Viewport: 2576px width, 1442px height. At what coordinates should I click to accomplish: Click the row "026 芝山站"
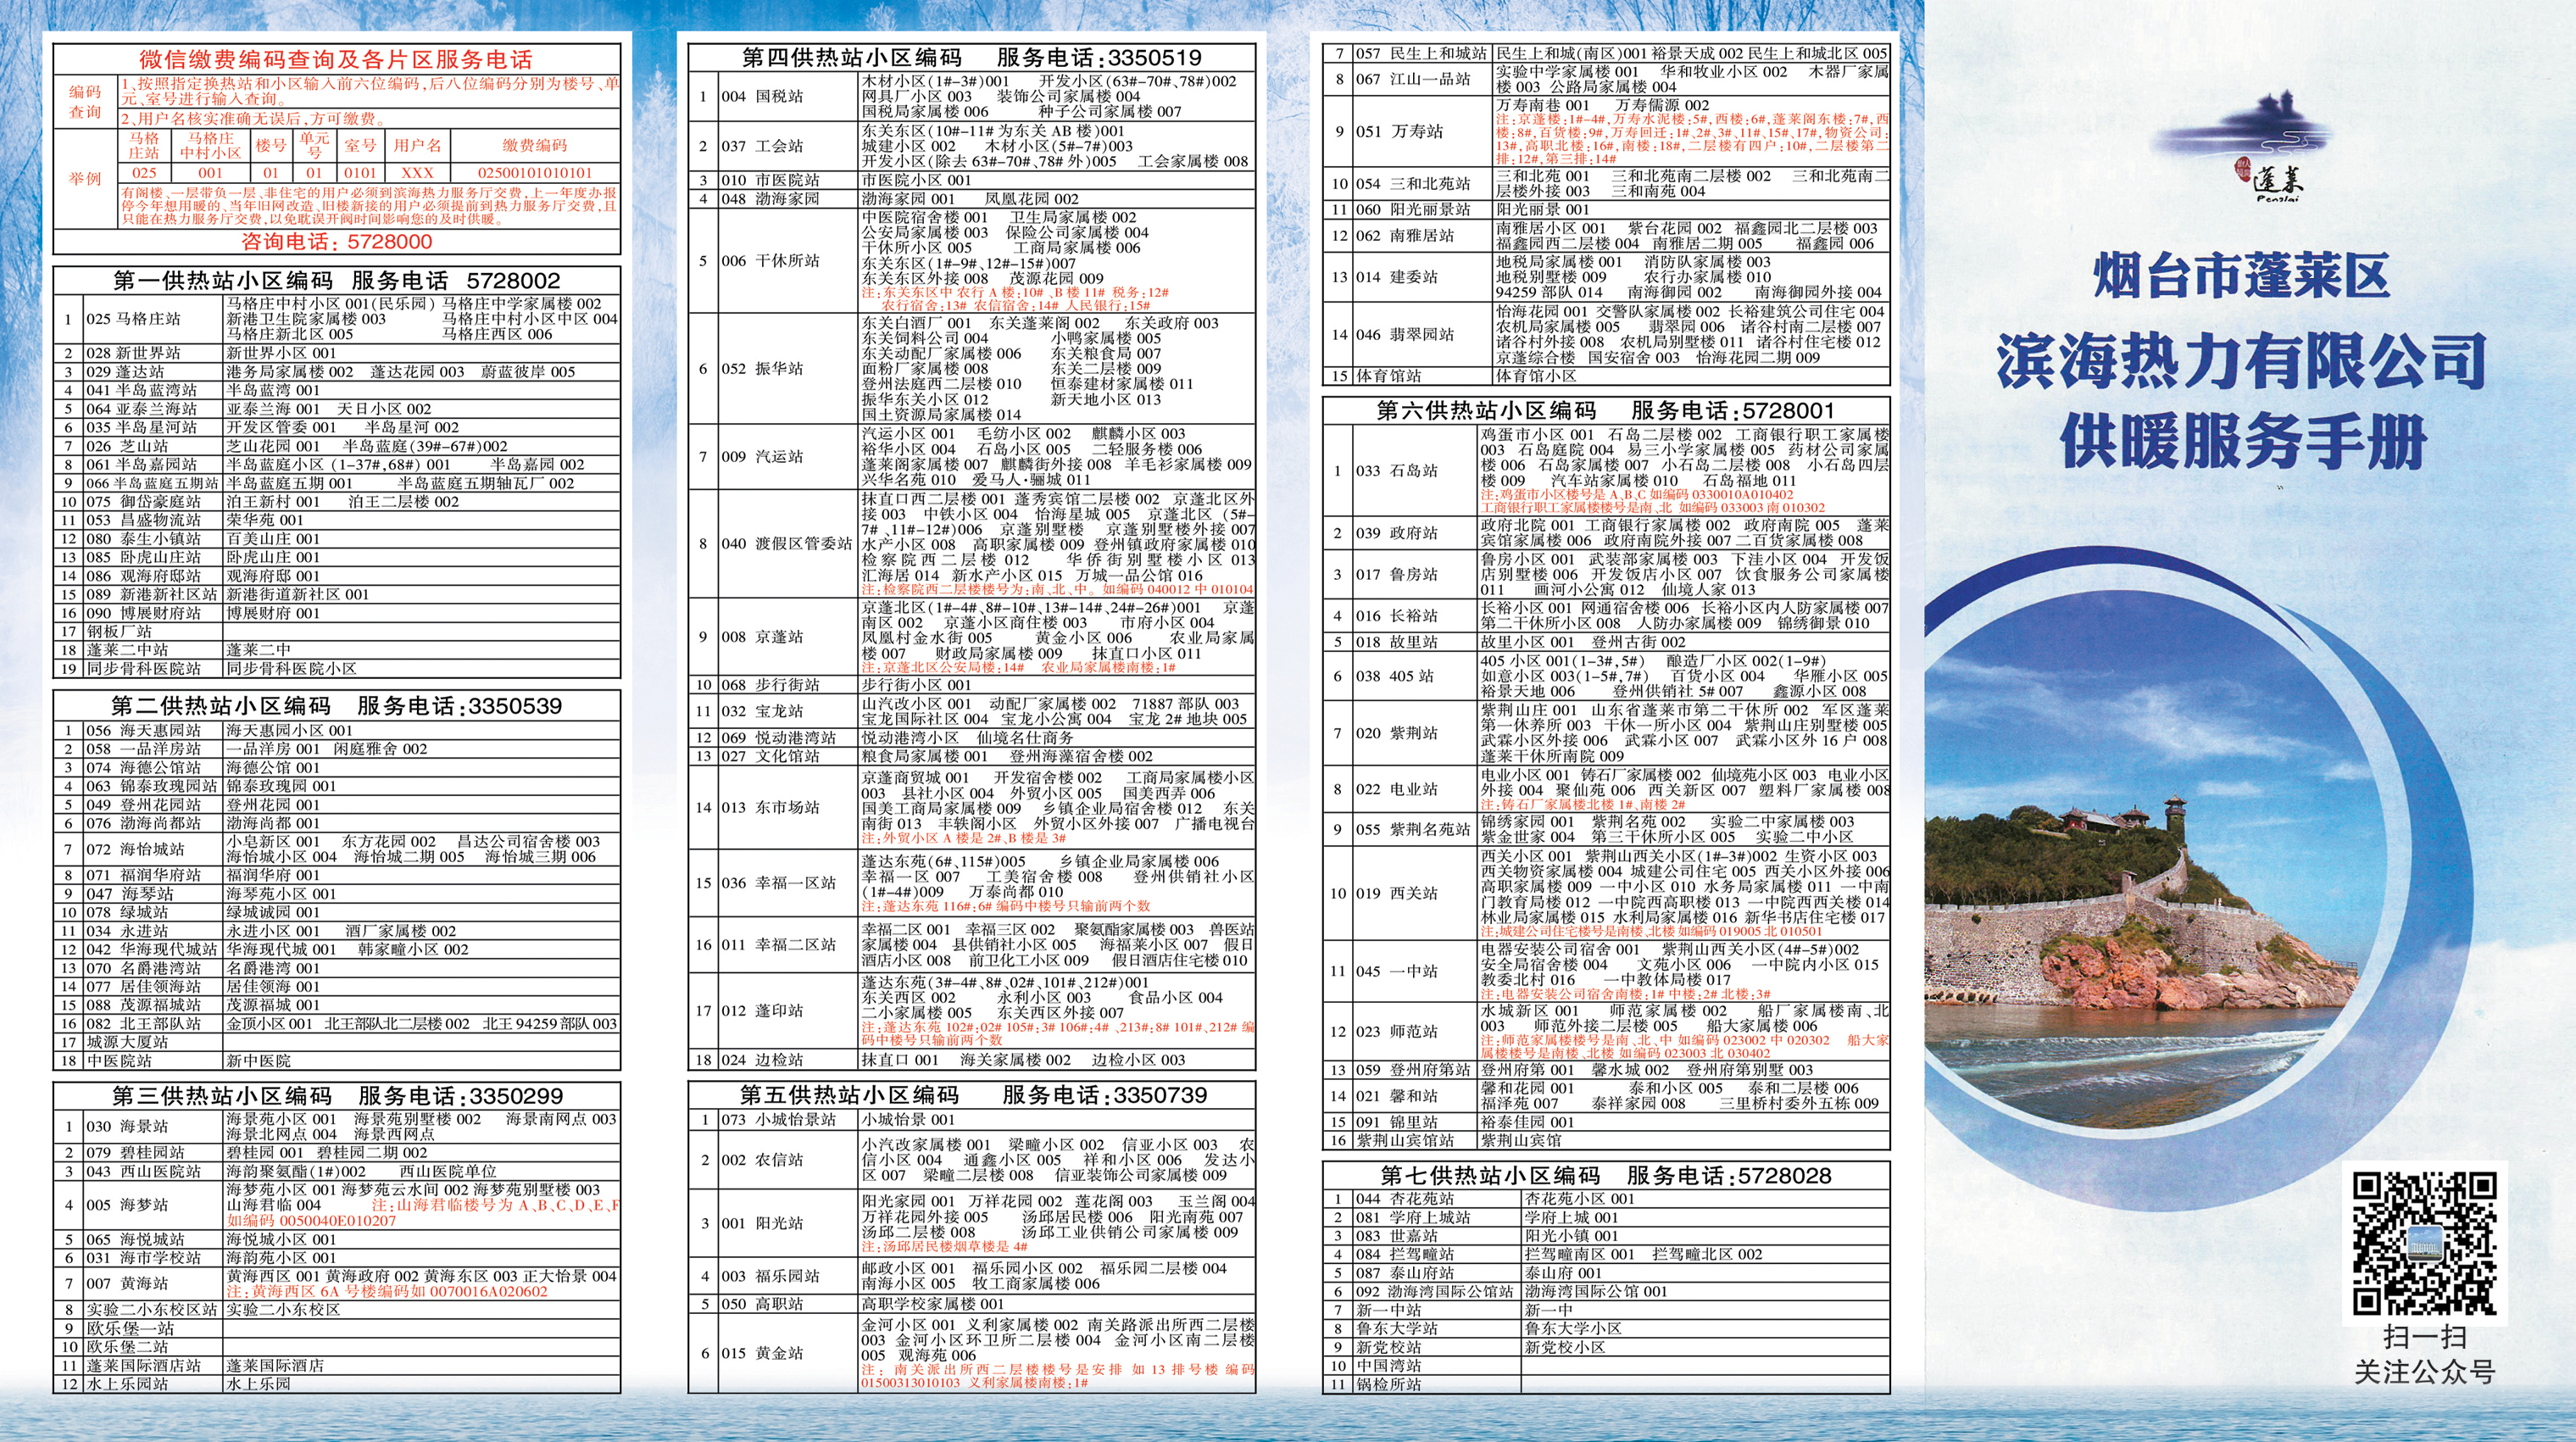(337, 446)
